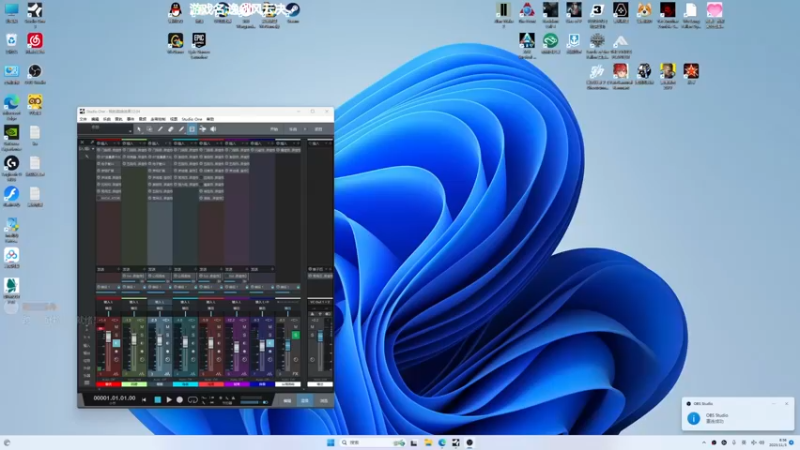This screenshot has width=800, height=450.
Task: Open the Windows Start menu
Action: pyautogui.click(x=331, y=442)
